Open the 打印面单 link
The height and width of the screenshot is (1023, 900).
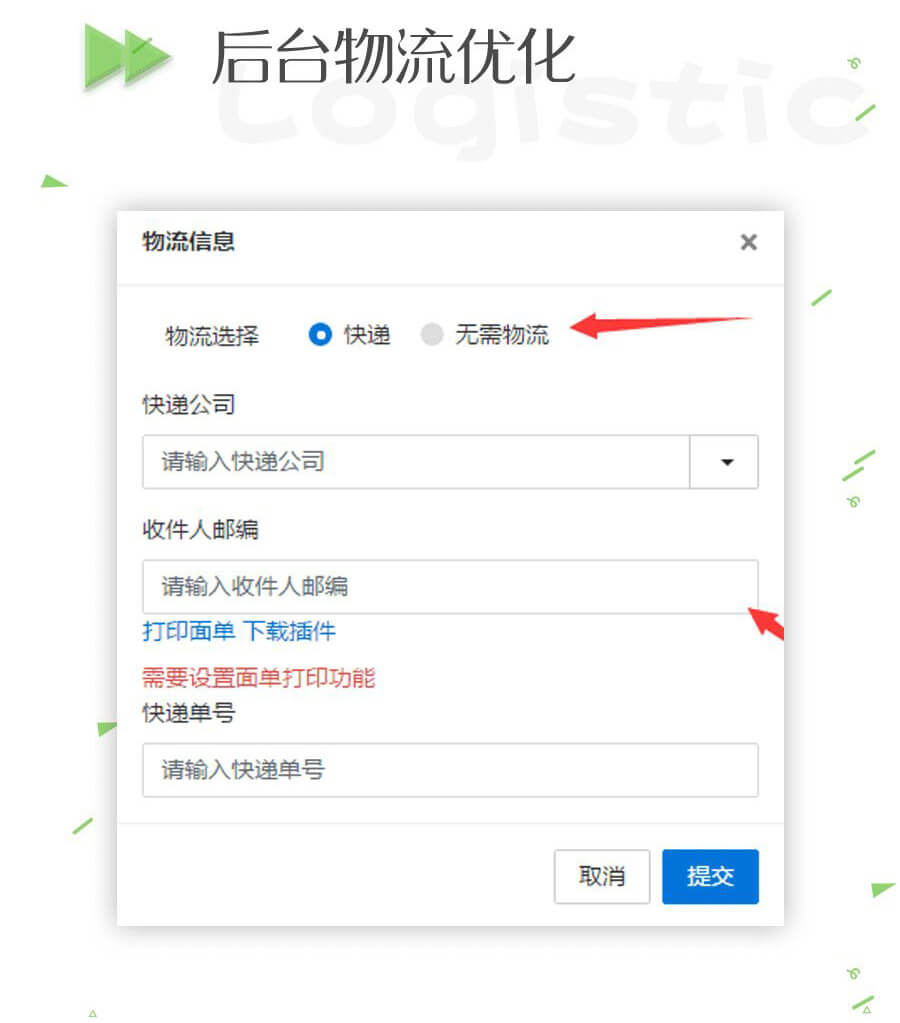coord(189,631)
